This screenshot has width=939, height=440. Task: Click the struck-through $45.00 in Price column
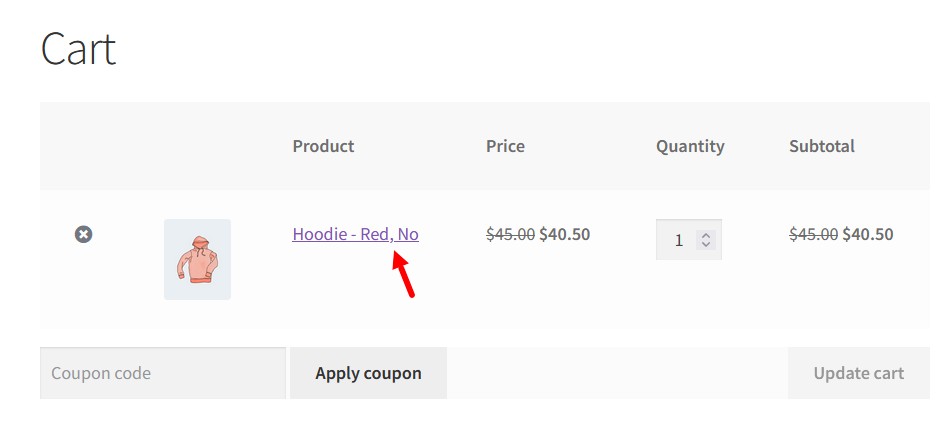[x=510, y=234]
